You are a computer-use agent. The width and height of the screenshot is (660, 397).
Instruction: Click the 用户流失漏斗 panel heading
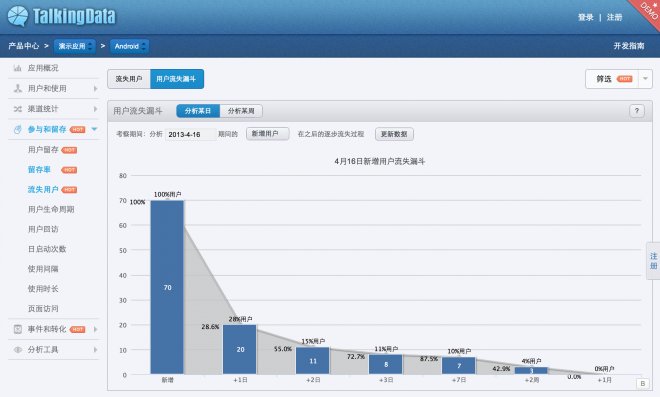(138, 111)
